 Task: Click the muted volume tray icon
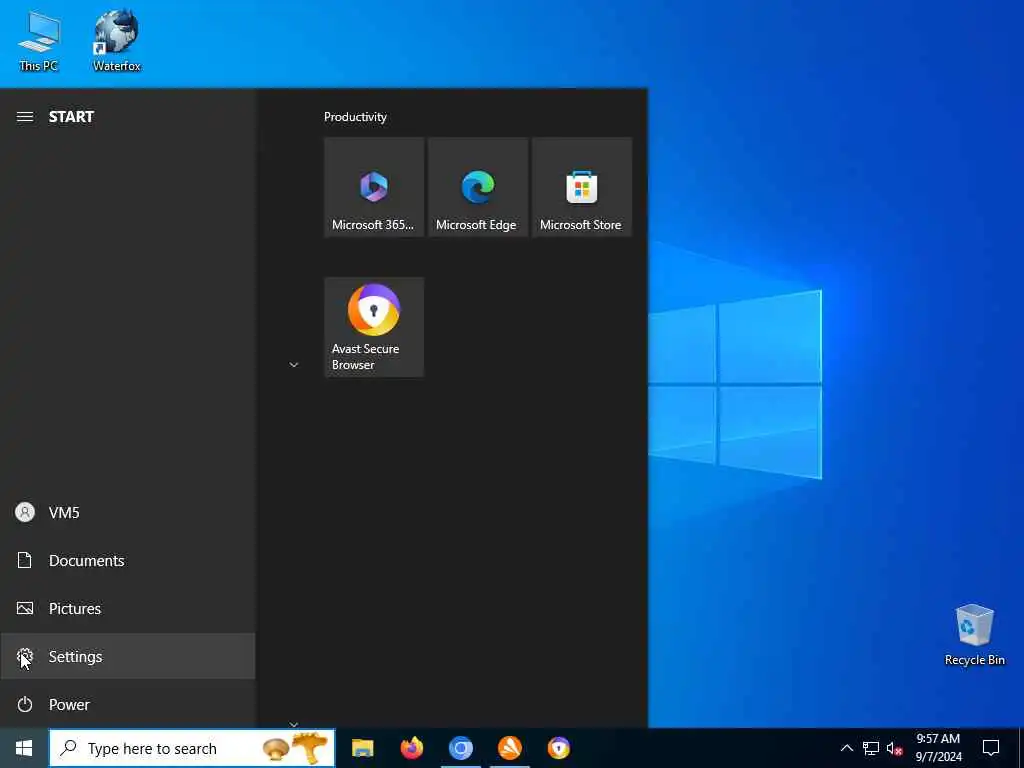pos(895,748)
